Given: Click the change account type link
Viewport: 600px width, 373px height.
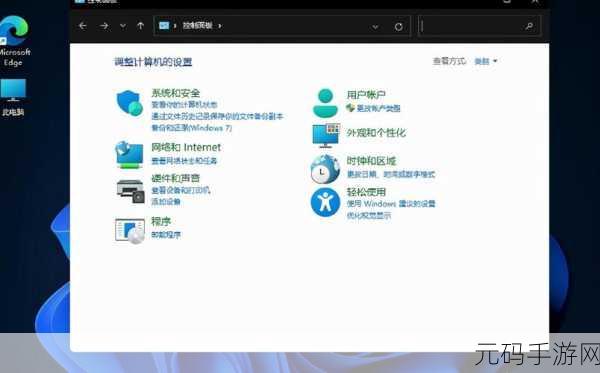Looking at the screenshot, I should coord(378,109).
